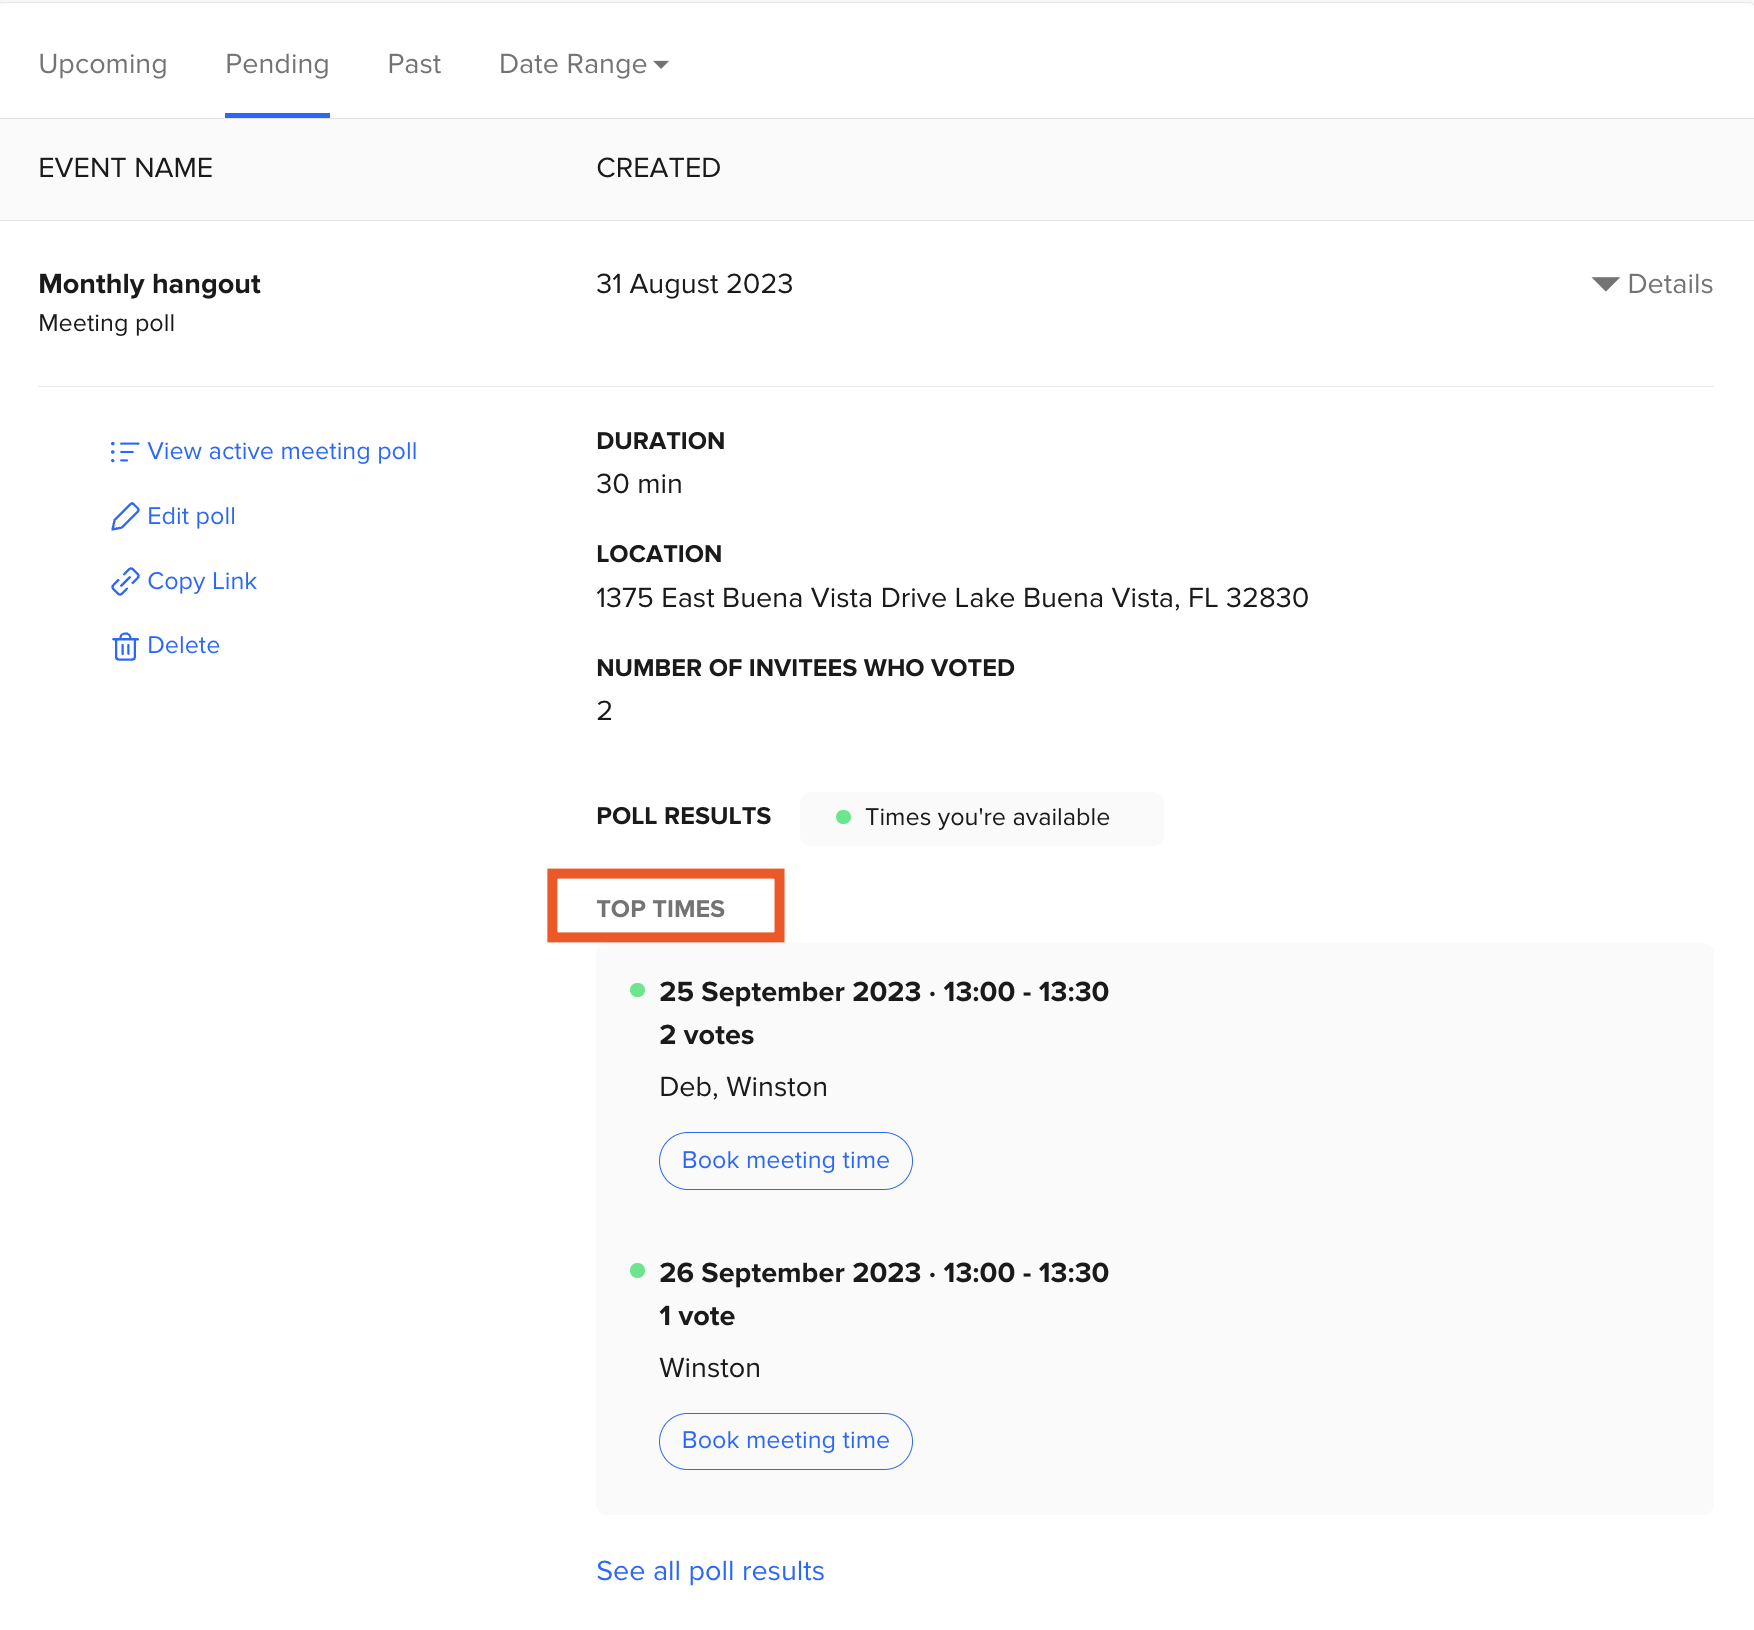Click the NUMBER OF INVITEES WHO VOTED label
The width and height of the screenshot is (1754, 1630).
coord(805,668)
